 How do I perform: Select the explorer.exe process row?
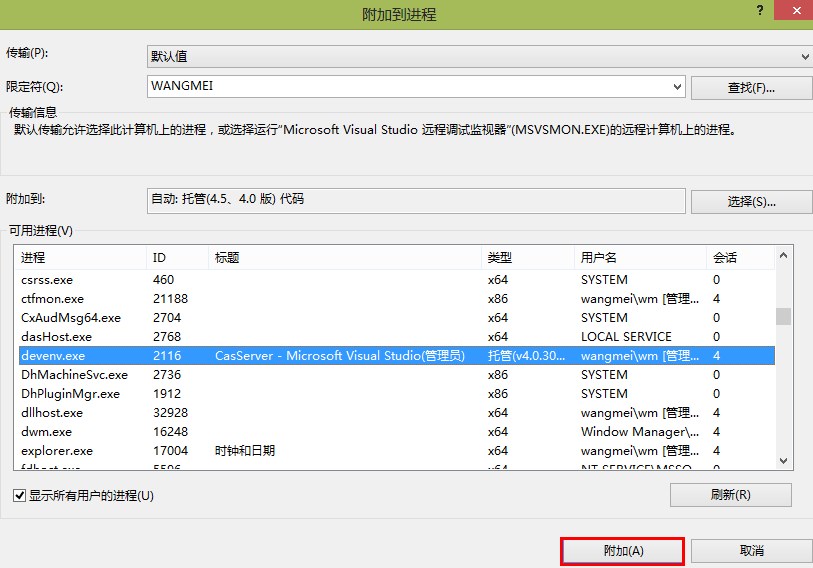[395, 451]
